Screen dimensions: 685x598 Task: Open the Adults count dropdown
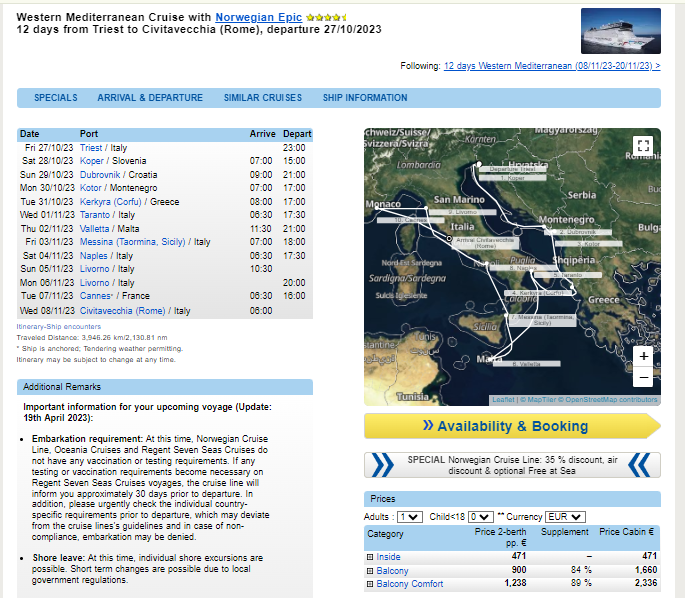tap(410, 517)
